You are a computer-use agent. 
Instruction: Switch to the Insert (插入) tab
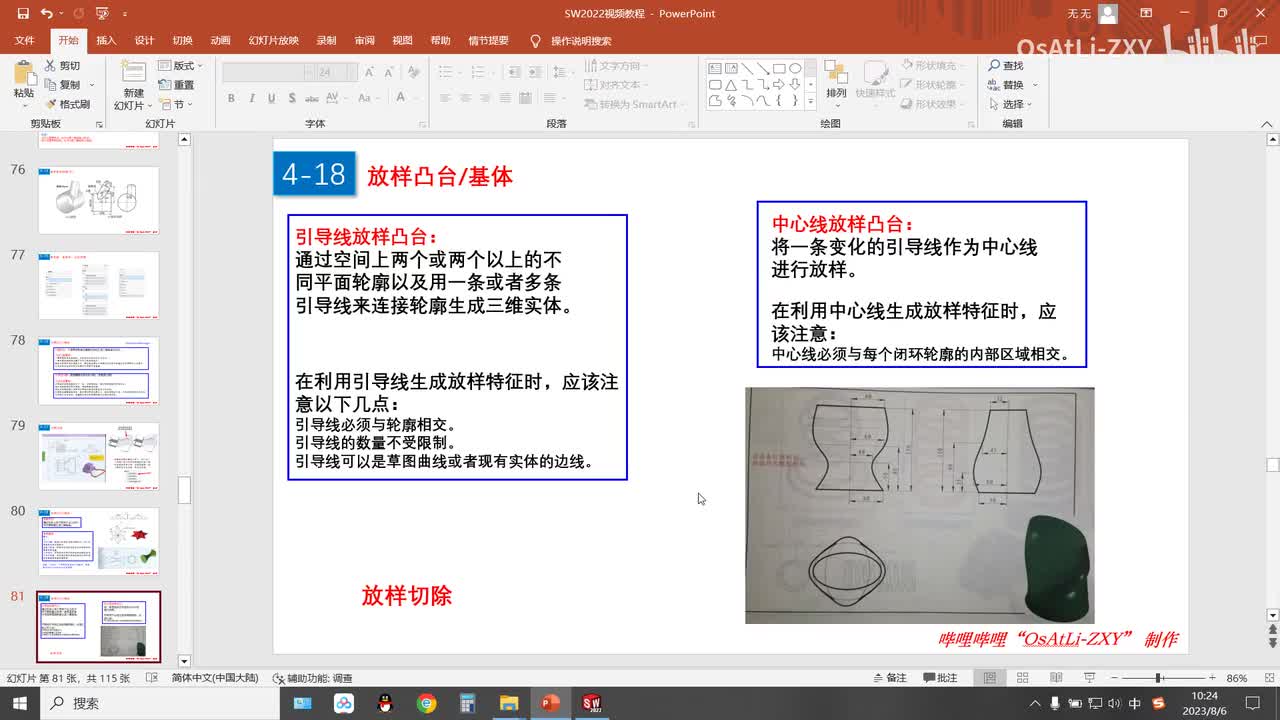click(x=106, y=41)
